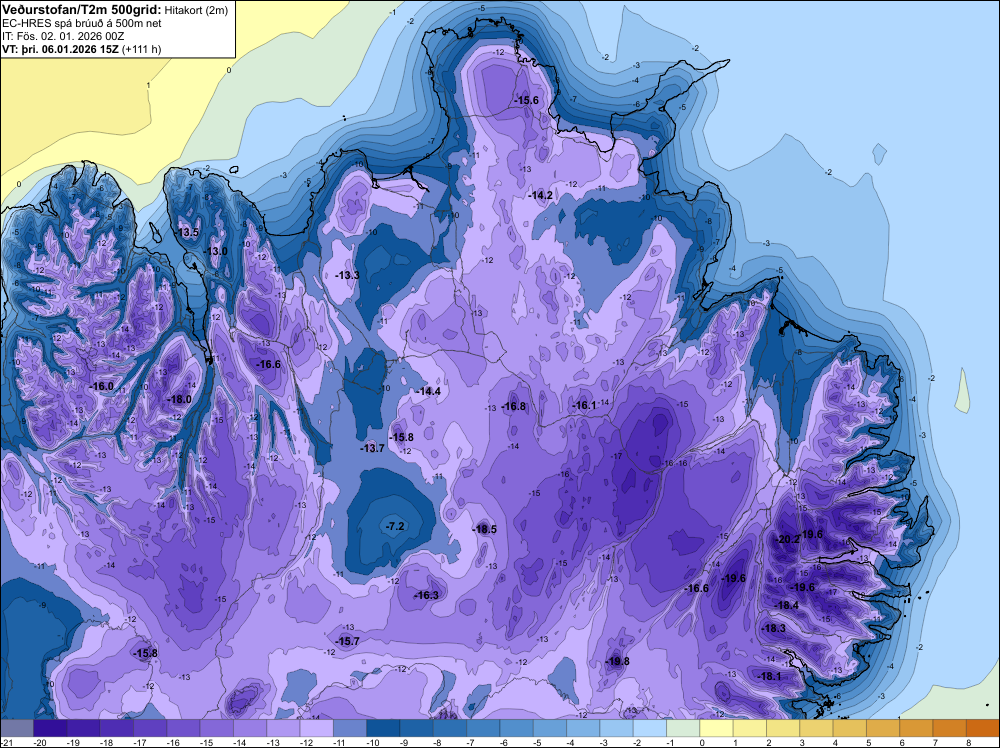This screenshot has height=748, width=1000.
Task: Click the valid time 'VT: þri. 06.01.2026 15Z'
Action: point(61,49)
